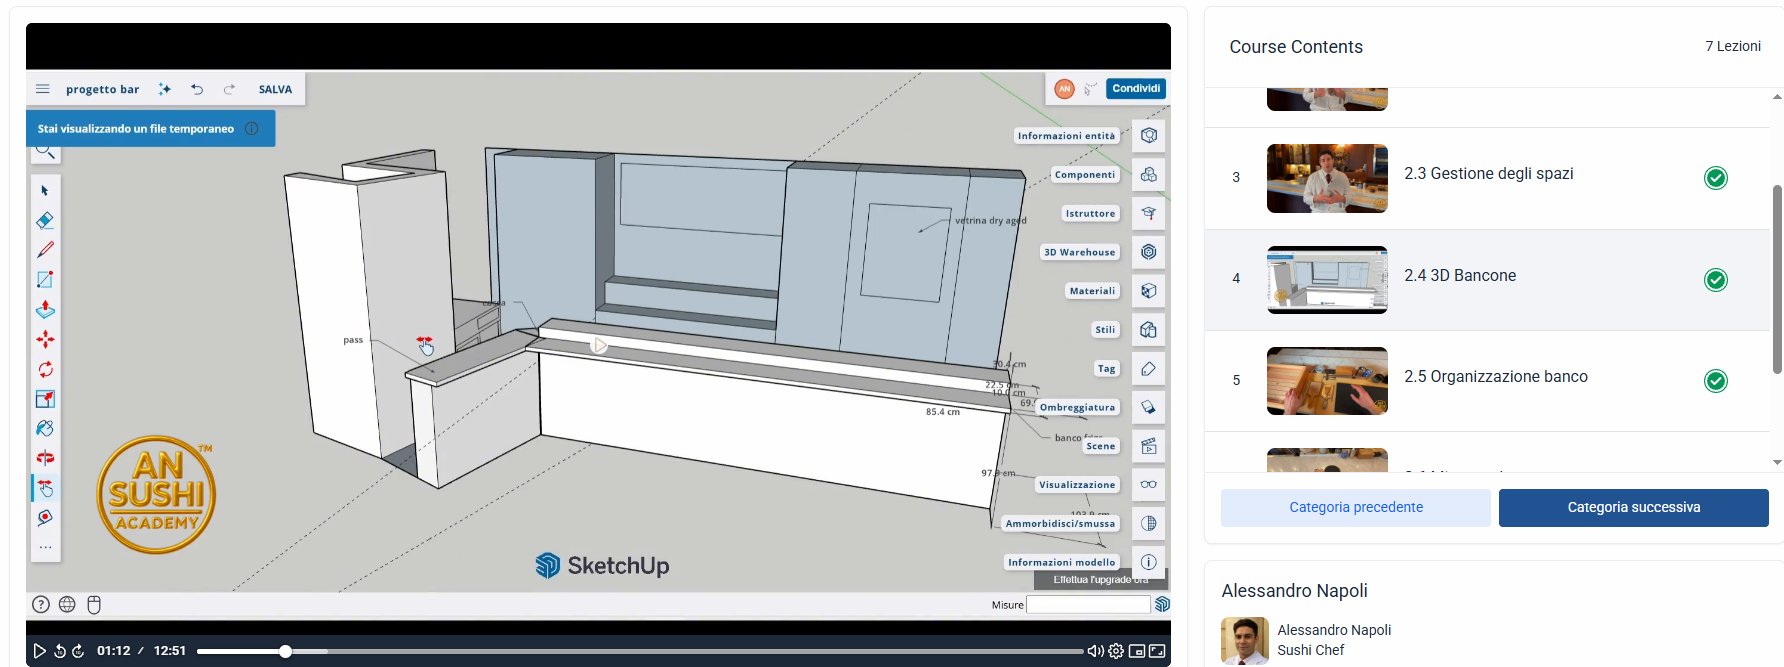Select the Move tool
Screen dimensions: 1784x667
point(45,340)
